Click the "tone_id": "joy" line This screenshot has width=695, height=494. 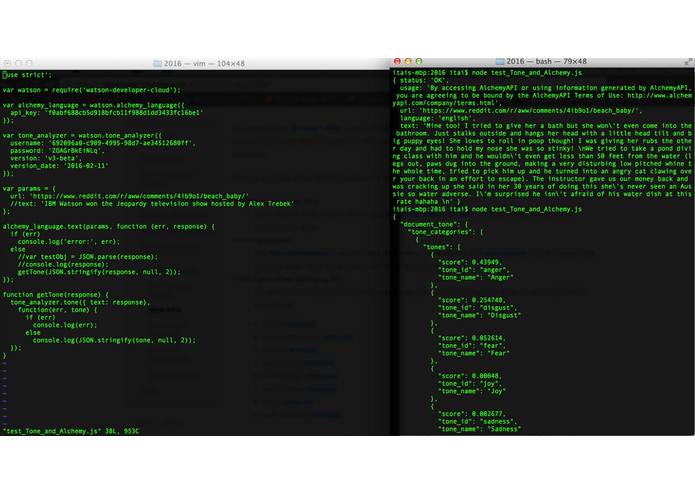(x=470, y=384)
